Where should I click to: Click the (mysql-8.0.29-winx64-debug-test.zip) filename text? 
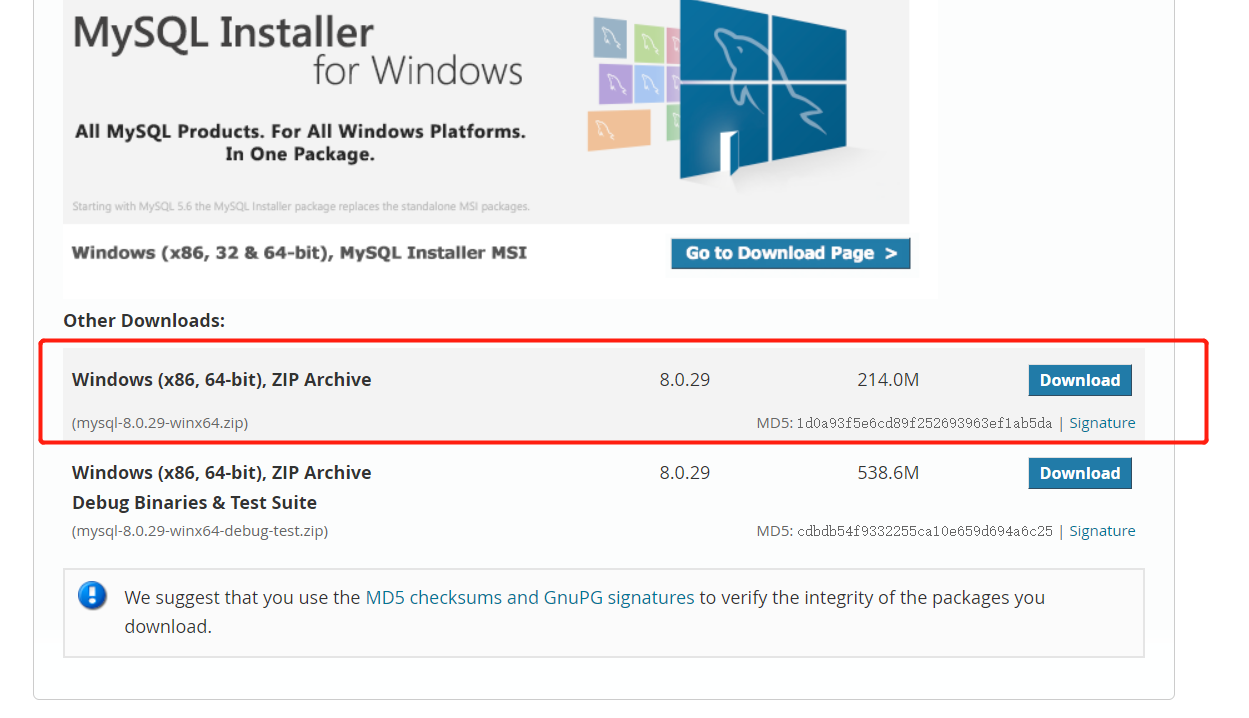[200, 531]
